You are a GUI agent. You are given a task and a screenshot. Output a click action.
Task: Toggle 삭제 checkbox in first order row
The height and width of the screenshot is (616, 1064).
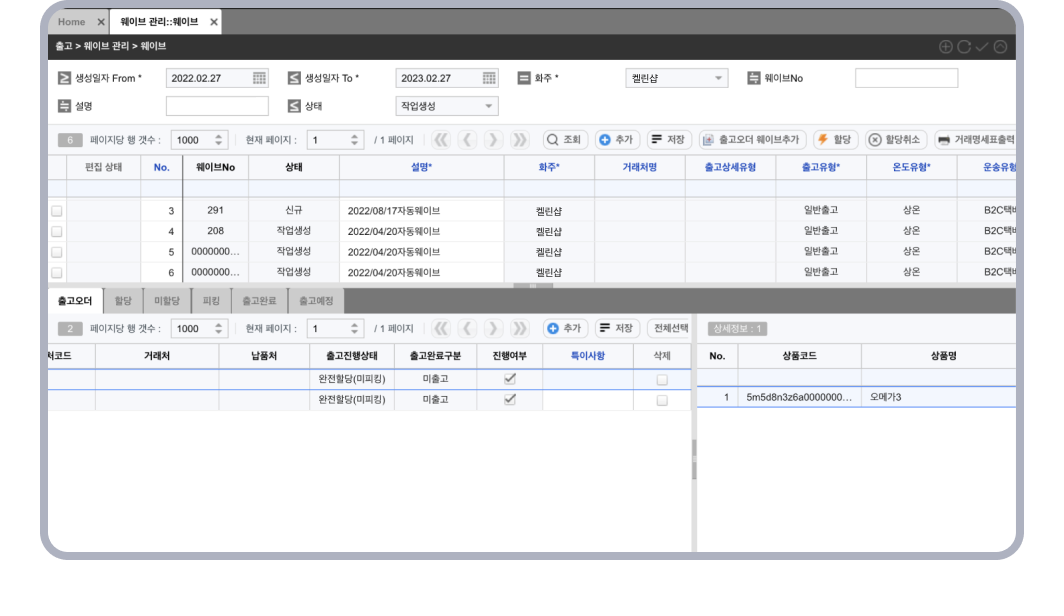pyautogui.click(x=661, y=379)
